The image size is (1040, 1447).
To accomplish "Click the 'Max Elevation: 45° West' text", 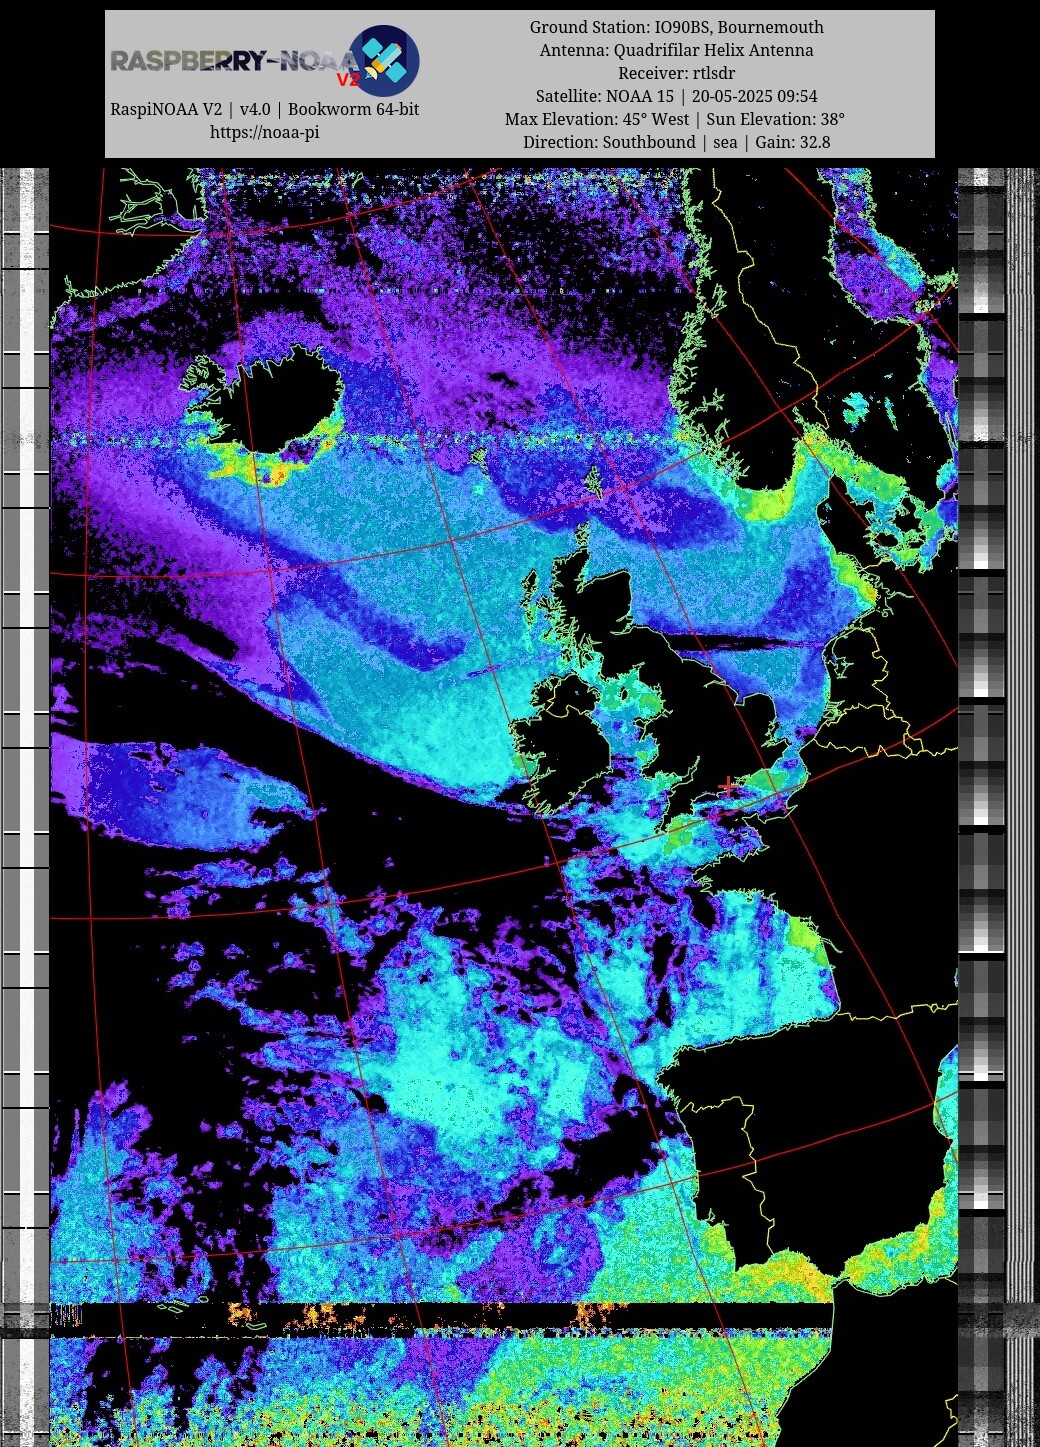I will coord(597,119).
